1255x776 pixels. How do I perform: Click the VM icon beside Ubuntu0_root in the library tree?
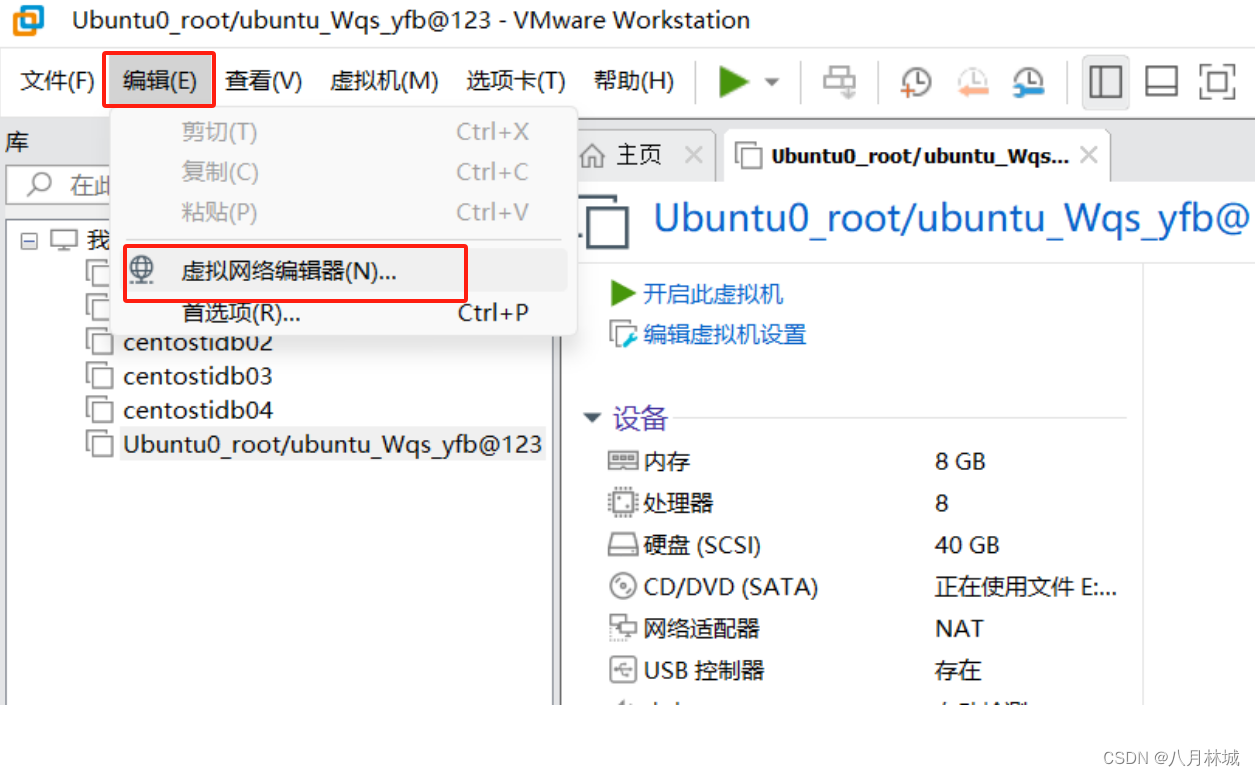pos(99,444)
